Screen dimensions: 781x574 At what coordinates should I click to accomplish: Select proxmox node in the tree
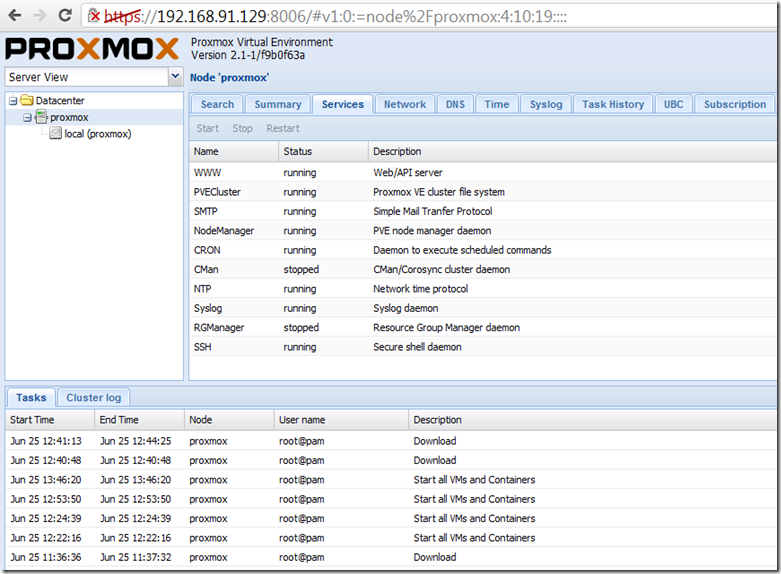tap(69, 118)
